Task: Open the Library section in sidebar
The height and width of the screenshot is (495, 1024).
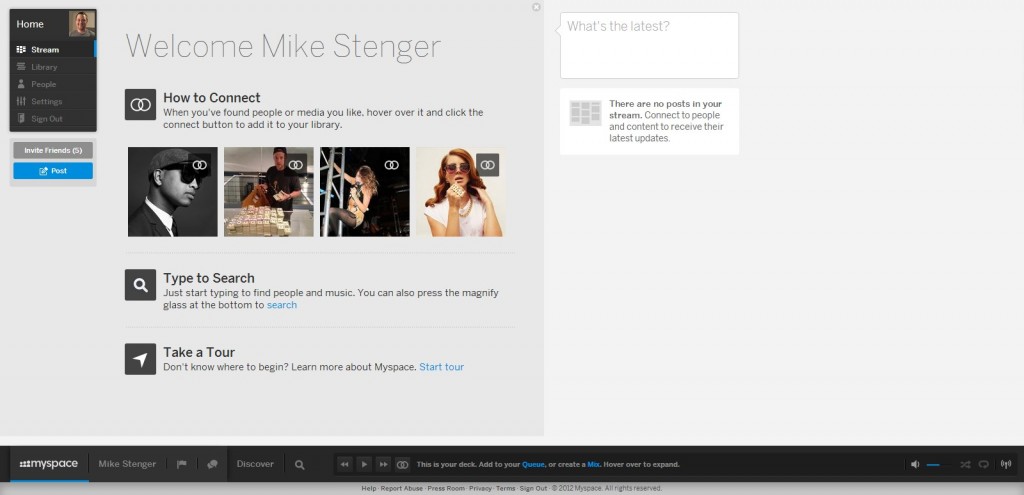Action: pos(53,67)
